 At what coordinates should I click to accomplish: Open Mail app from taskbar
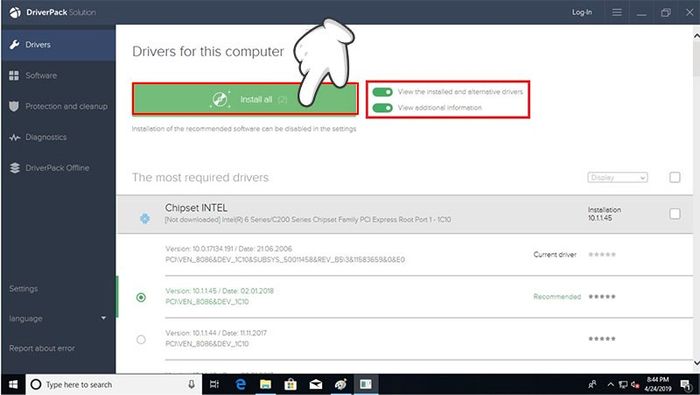click(316, 384)
